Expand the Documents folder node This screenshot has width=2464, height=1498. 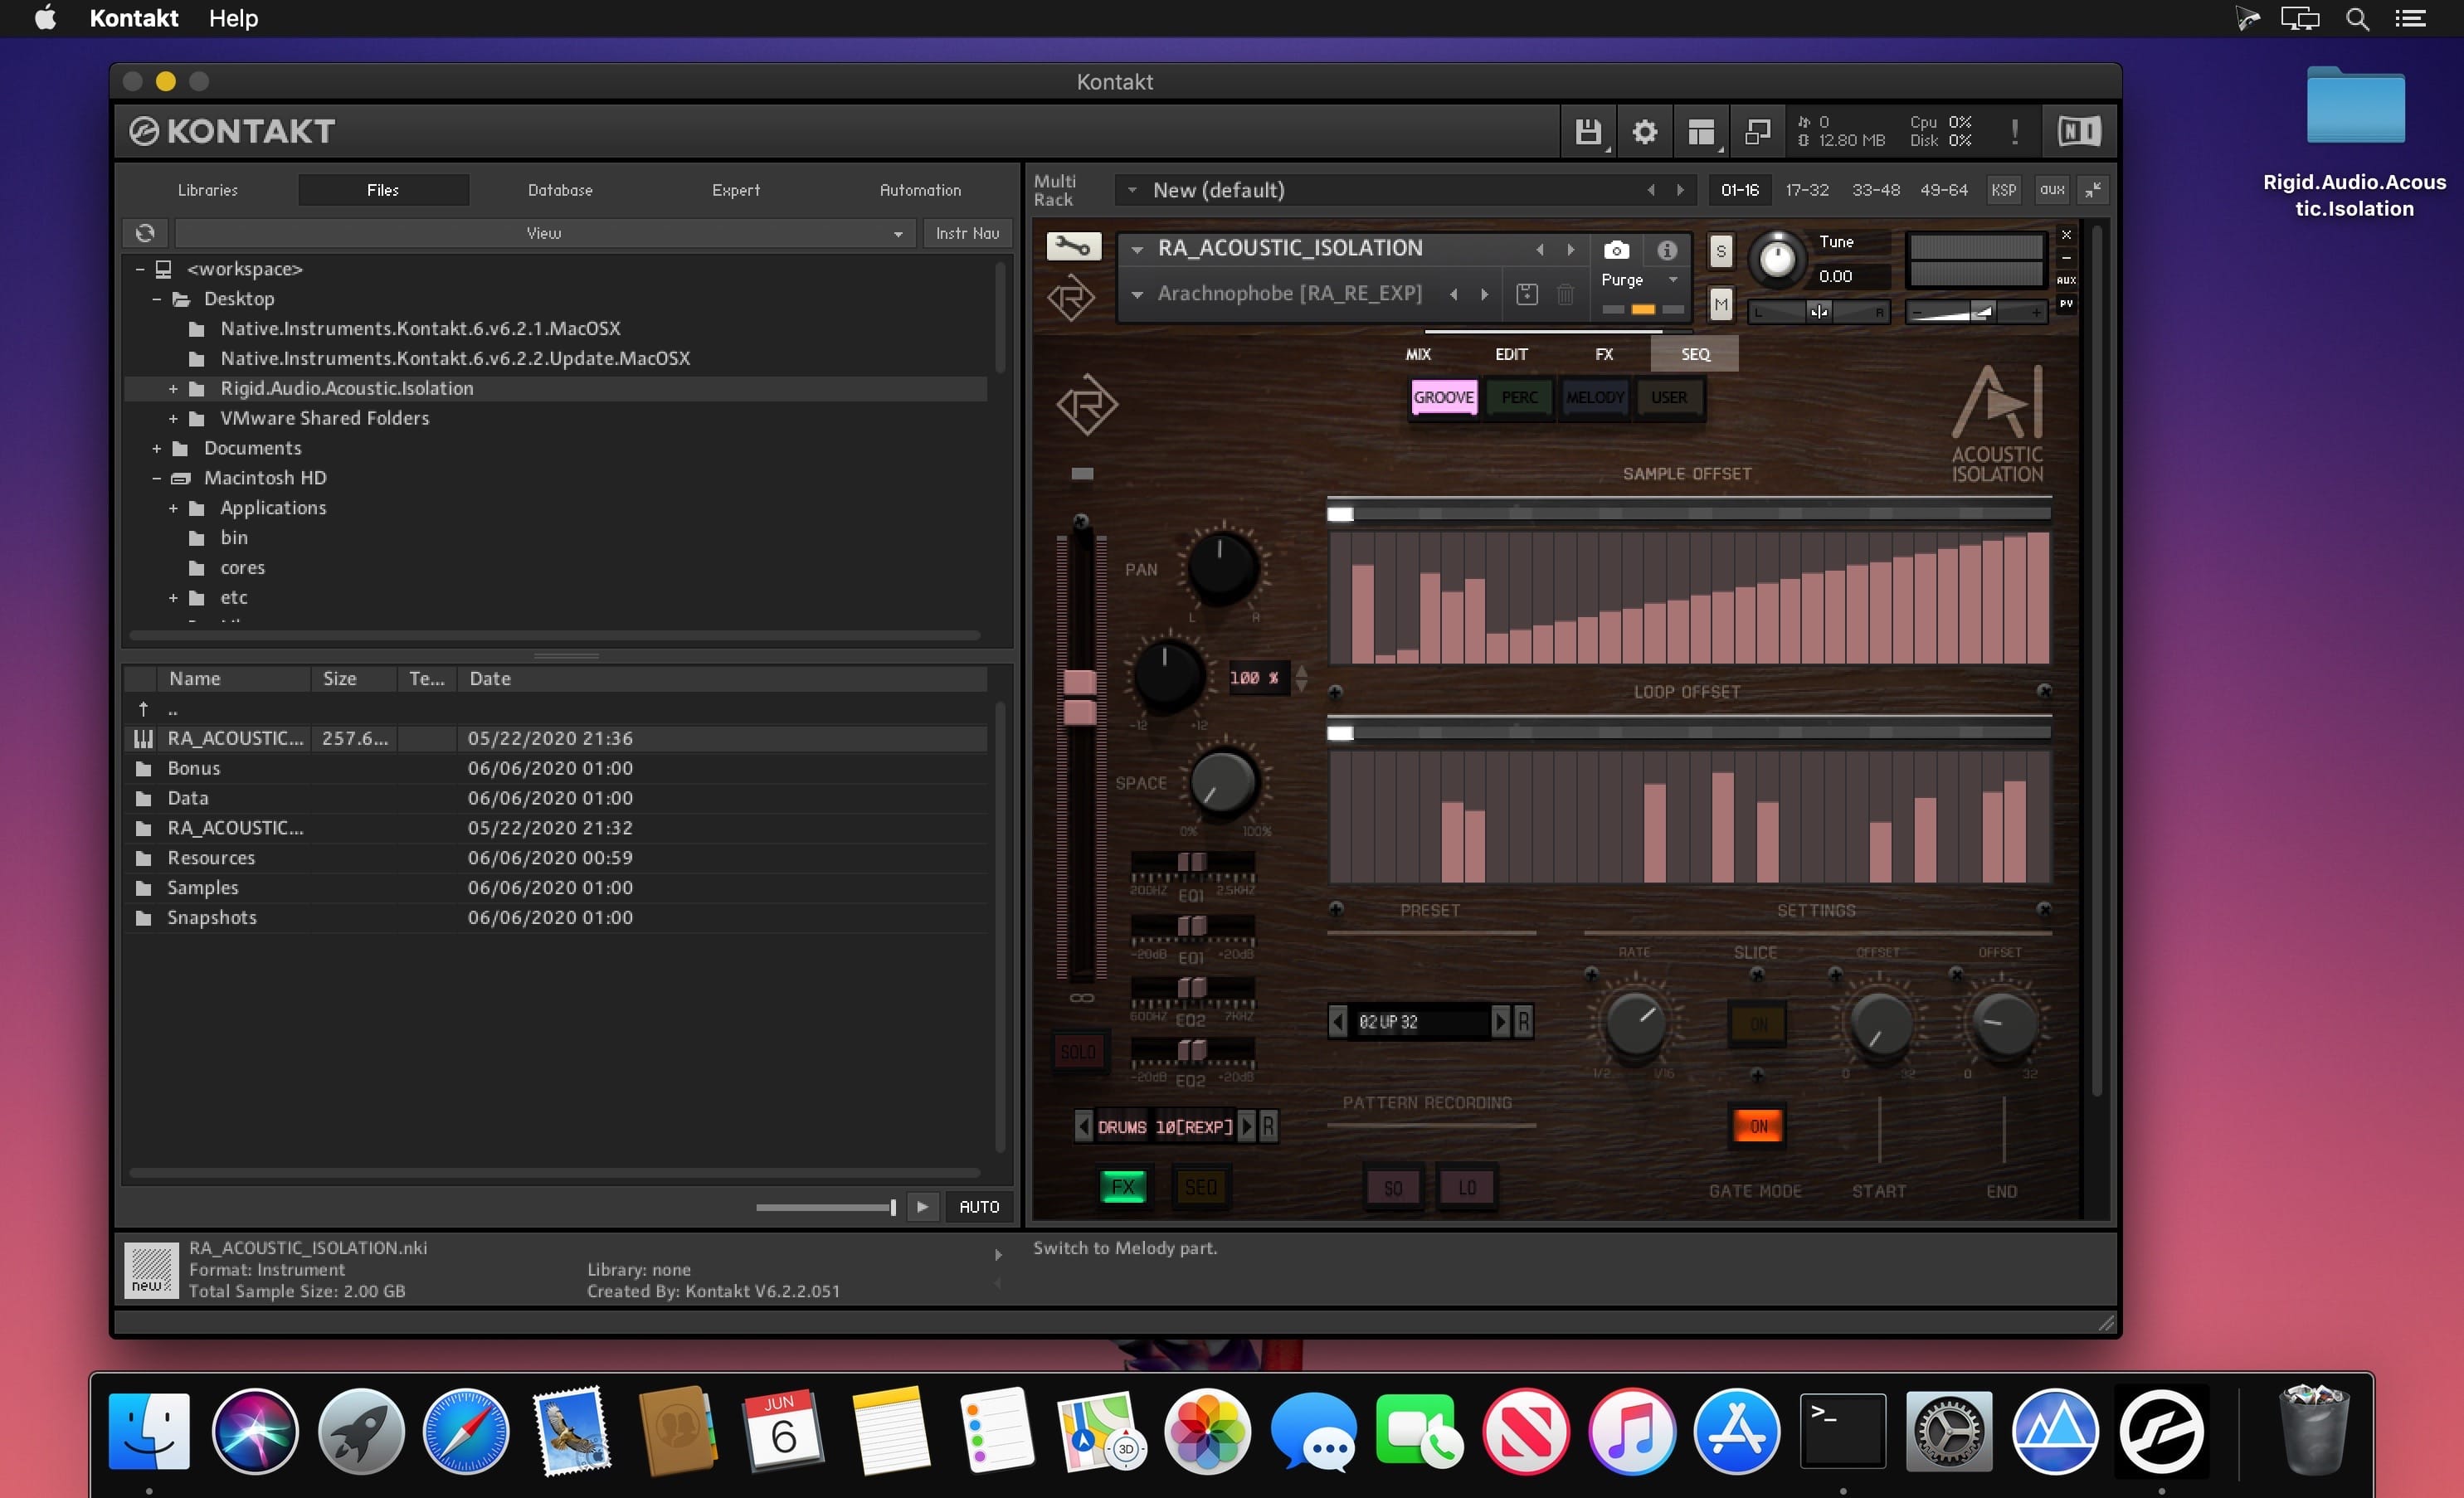[x=156, y=448]
